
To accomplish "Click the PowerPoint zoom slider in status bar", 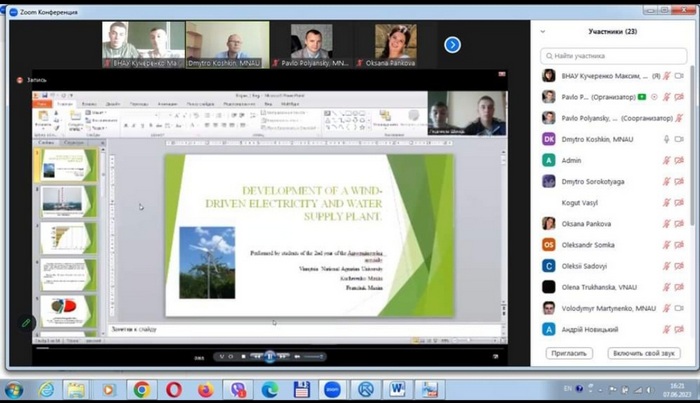I will 476,341.
